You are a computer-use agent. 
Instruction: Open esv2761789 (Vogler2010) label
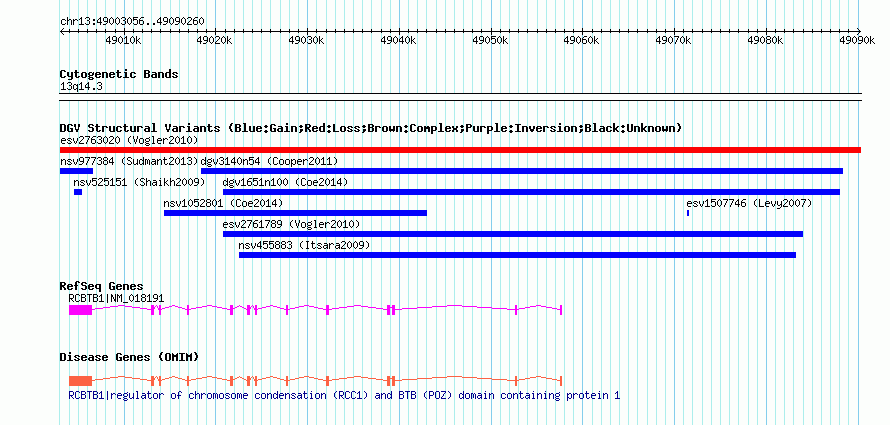292,224
